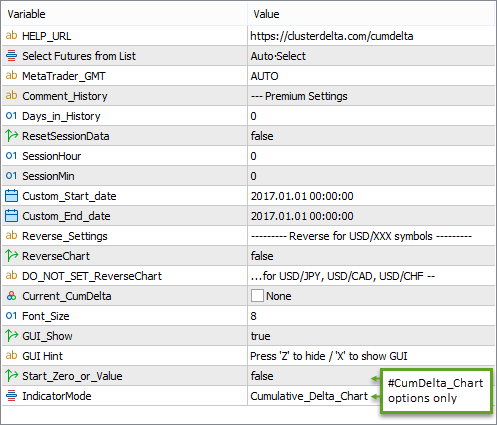The height and width of the screenshot is (425, 497).
Task: Click the string icon beside HELP_URL
Action: pyautogui.click(x=11, y=35)
